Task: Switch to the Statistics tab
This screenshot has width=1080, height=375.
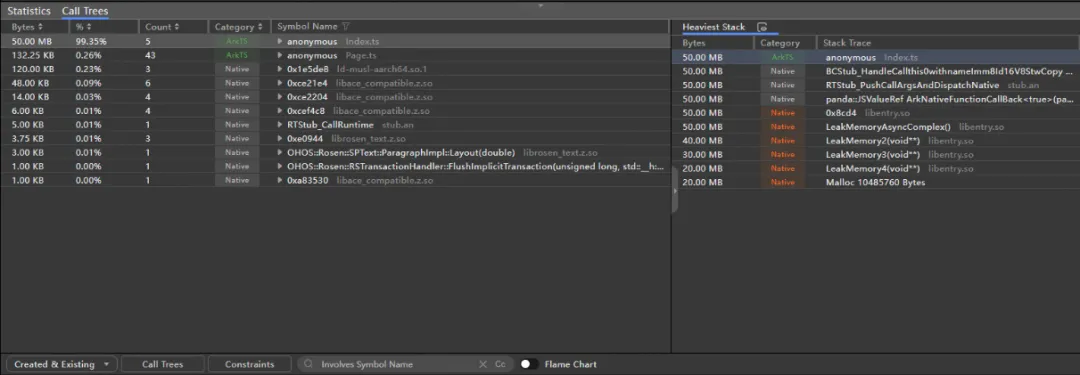Action: (x=29, y=11)
